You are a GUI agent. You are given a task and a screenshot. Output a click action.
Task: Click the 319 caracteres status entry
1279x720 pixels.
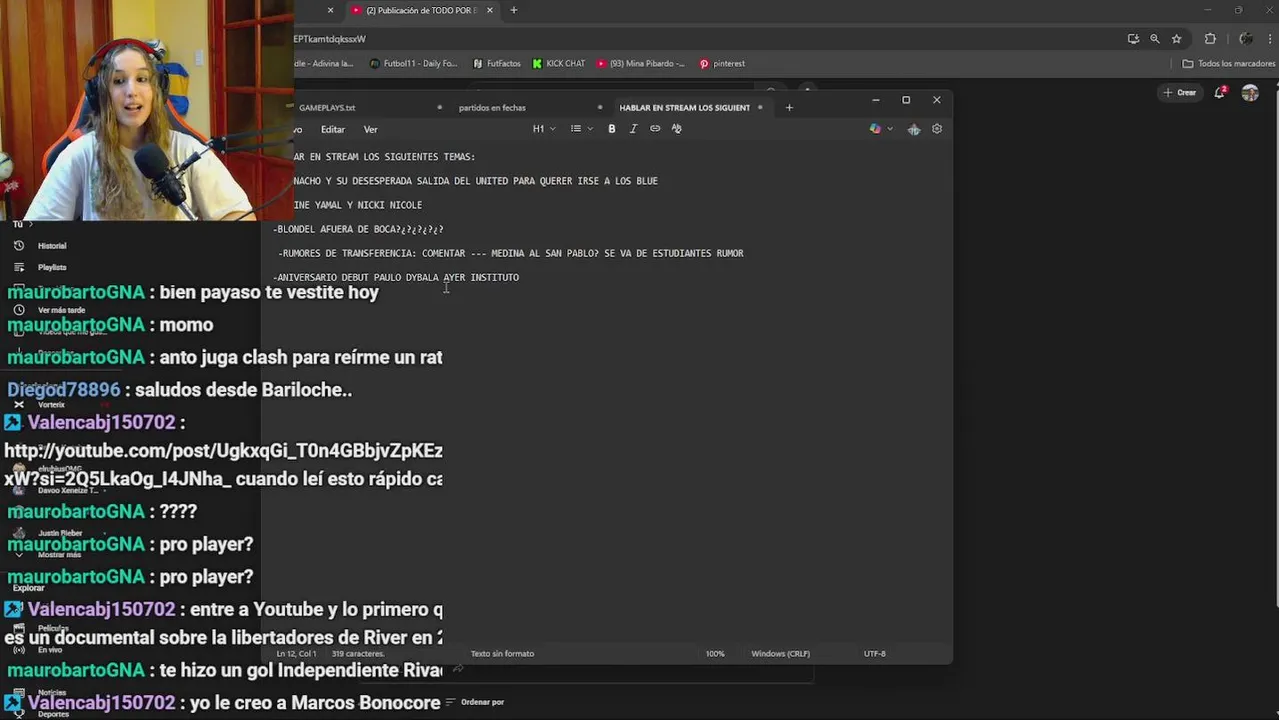357,654
